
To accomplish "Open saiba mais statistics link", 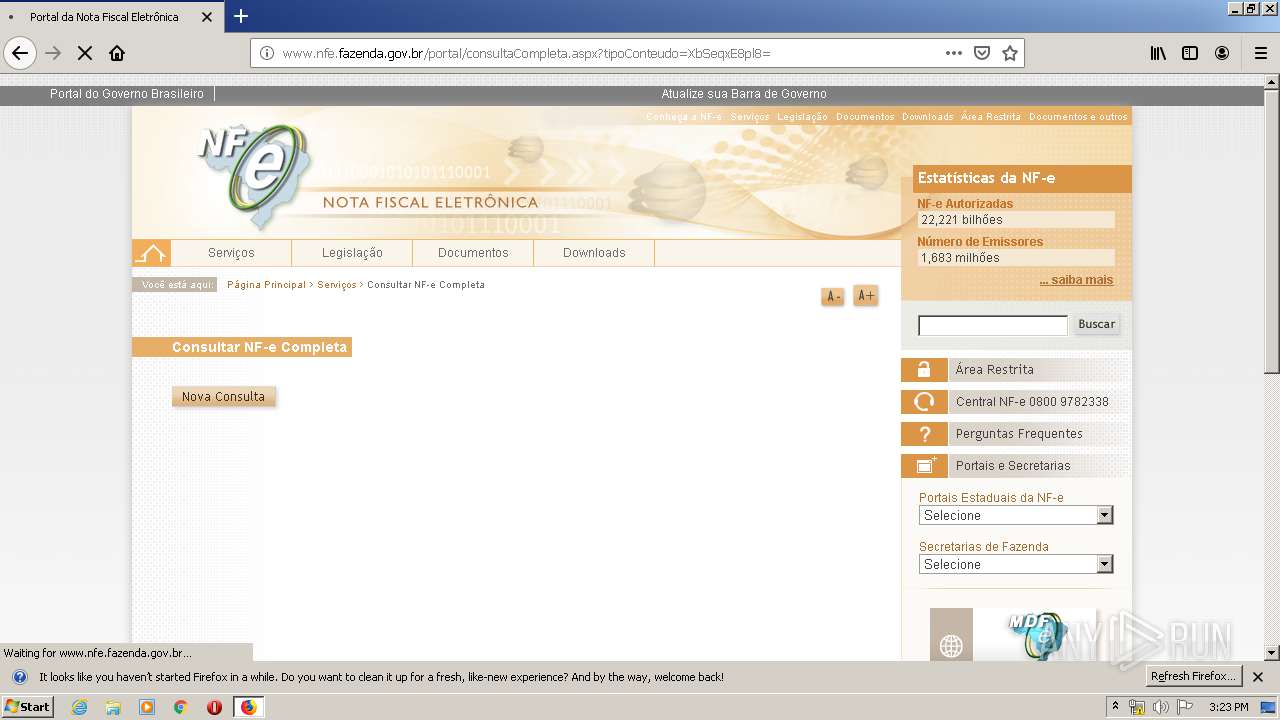I will (x=1076, y=280).
